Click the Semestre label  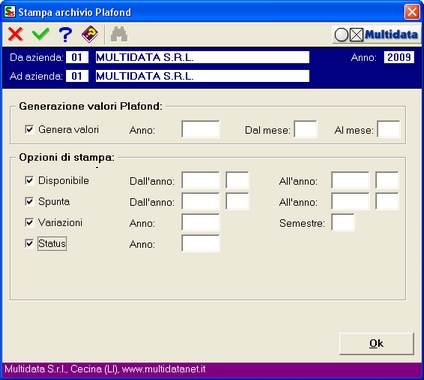click(302, 223)
